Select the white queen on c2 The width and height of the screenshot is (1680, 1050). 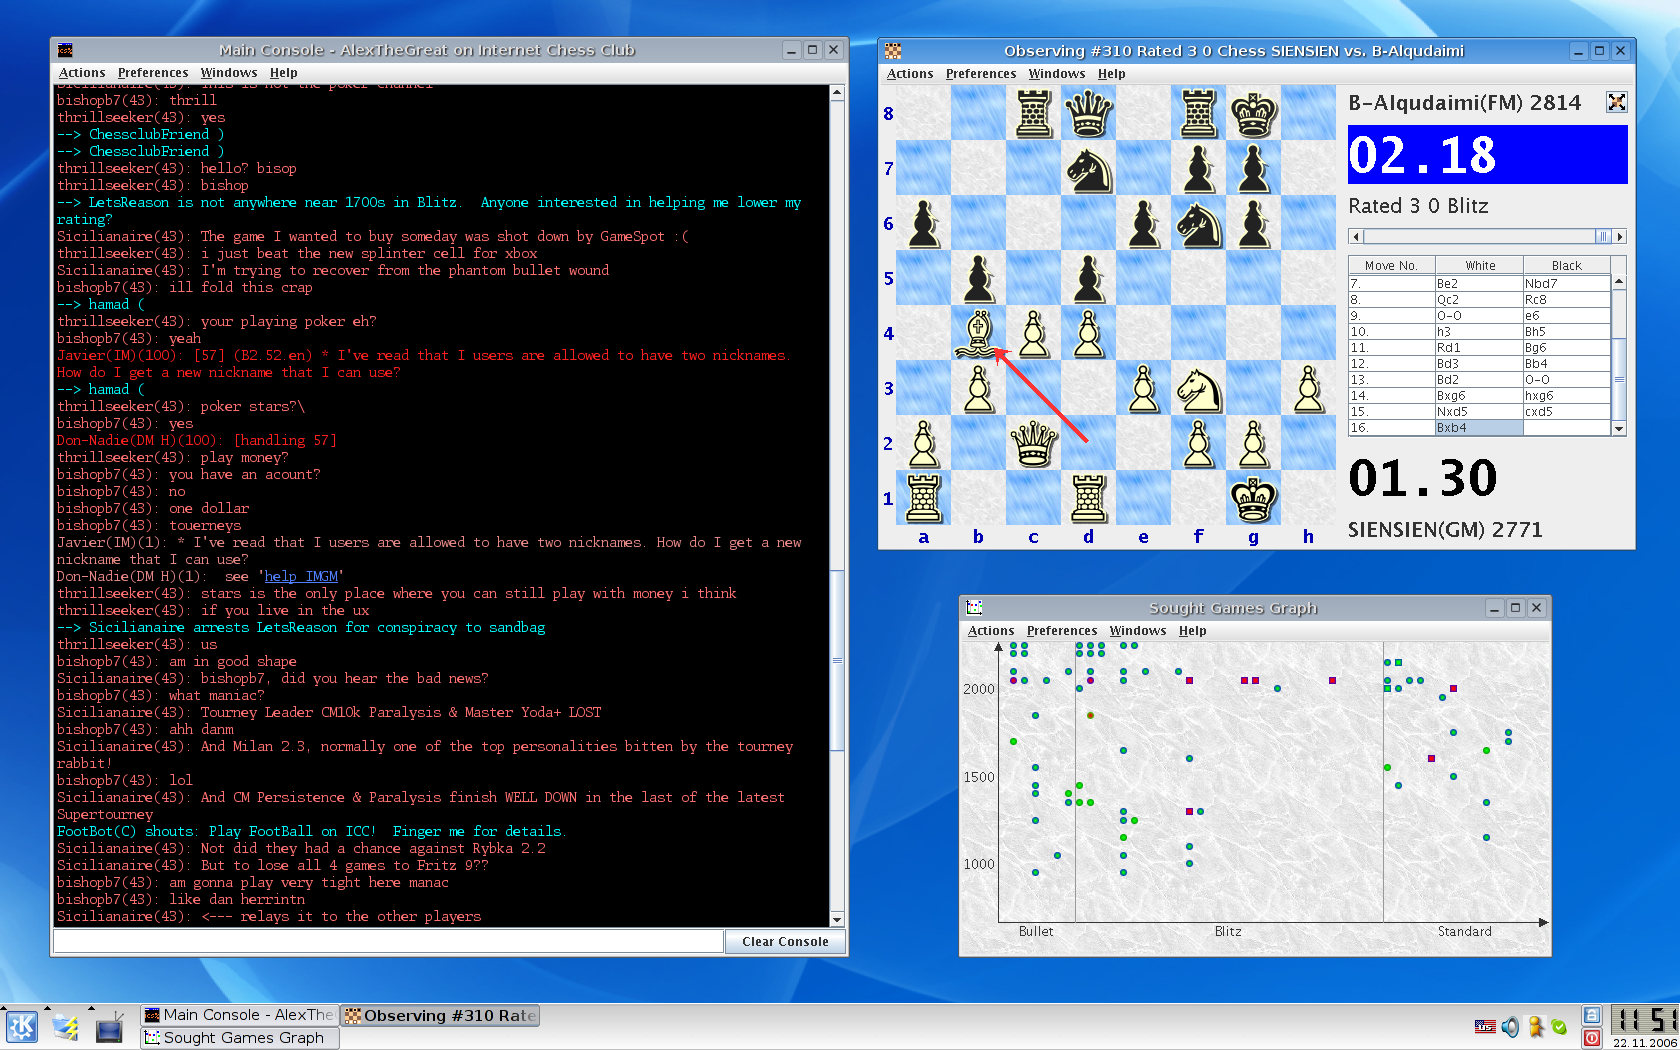click(1033, 443)
